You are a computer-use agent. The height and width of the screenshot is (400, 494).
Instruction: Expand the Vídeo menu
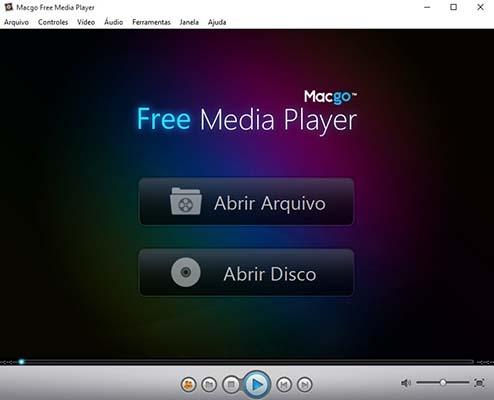coord(86,22)
